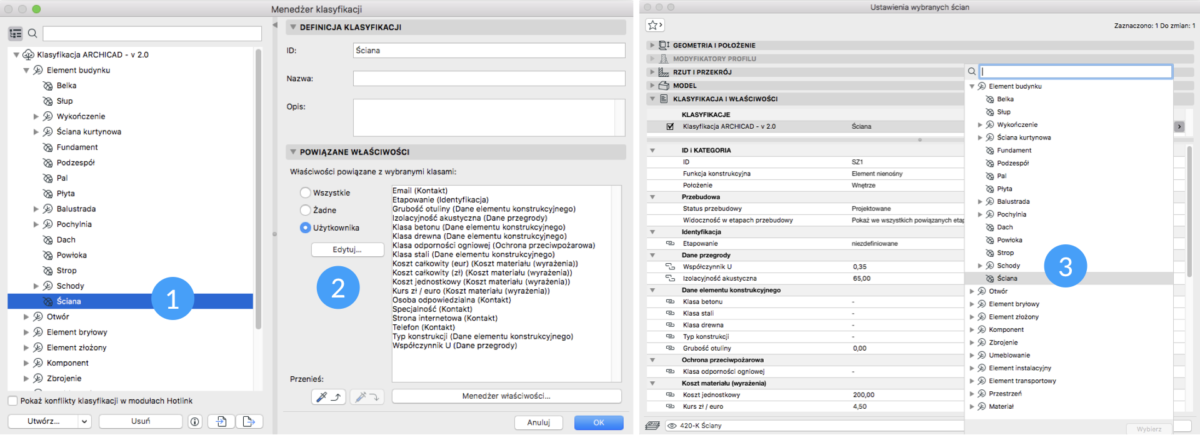Click the link icon beside Izolacyjność akustyczna
The width and height of the screenshot is (1200, 435).
[669, 277]
